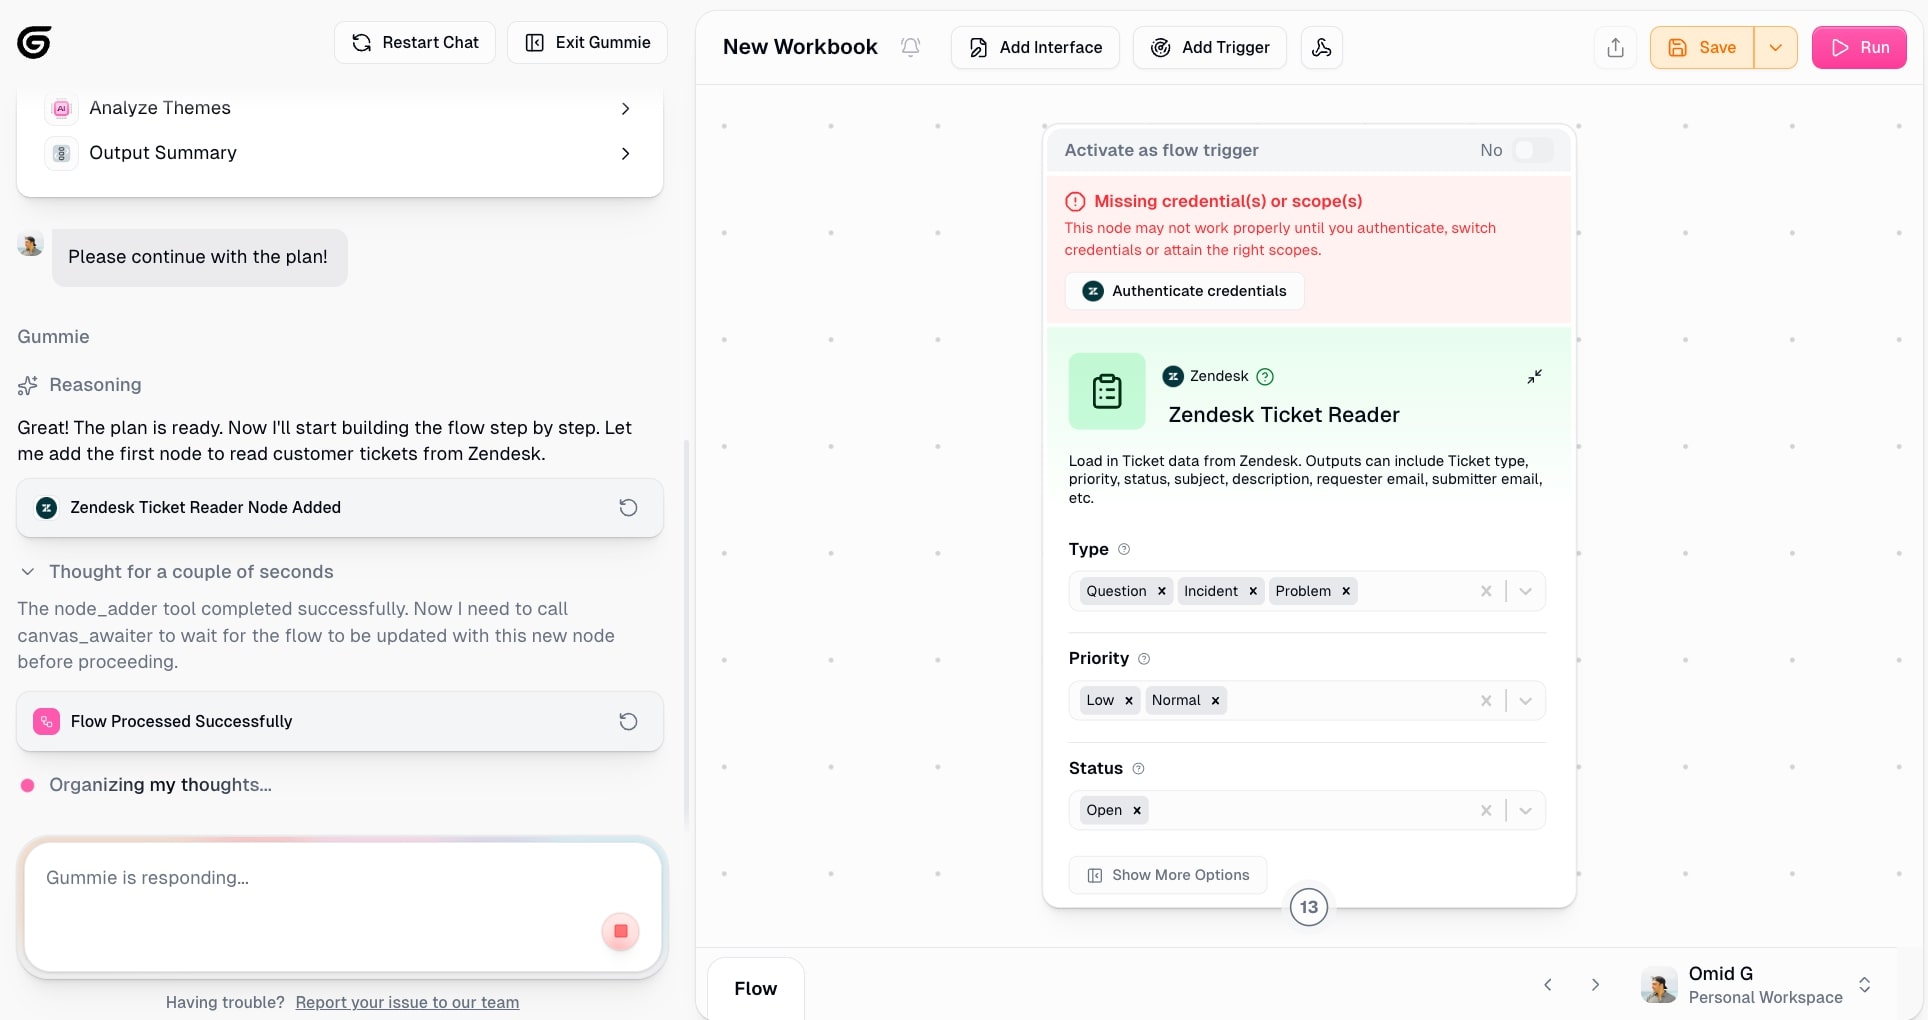Viewport: 1928px width, 1020px height.
Task: Click the Gumloop logo icon
Action: pyautogui.click(x=34, y=43)
